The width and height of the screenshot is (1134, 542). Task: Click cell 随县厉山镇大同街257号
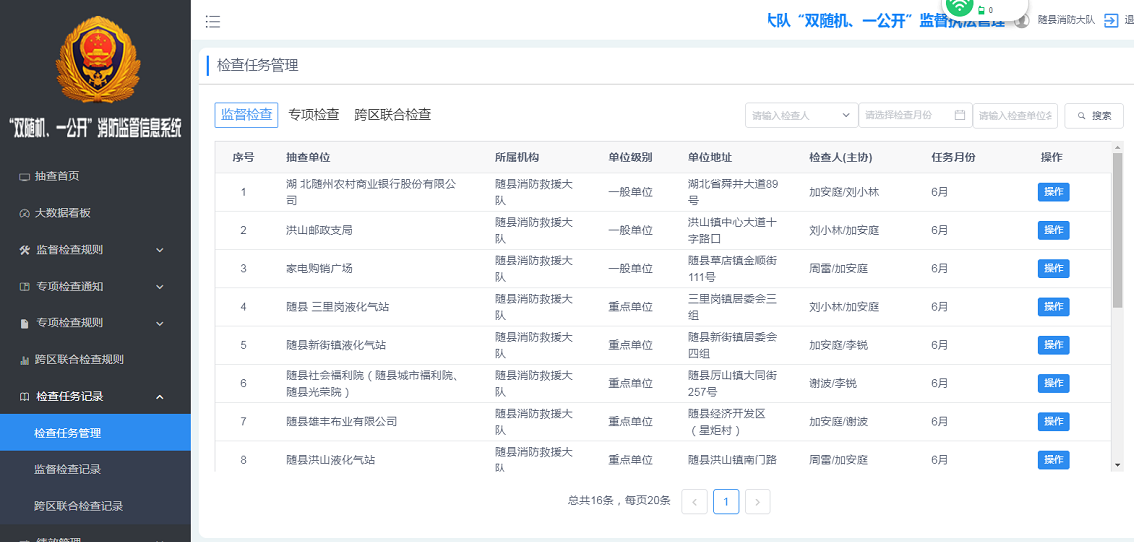(x=733, y=384)
